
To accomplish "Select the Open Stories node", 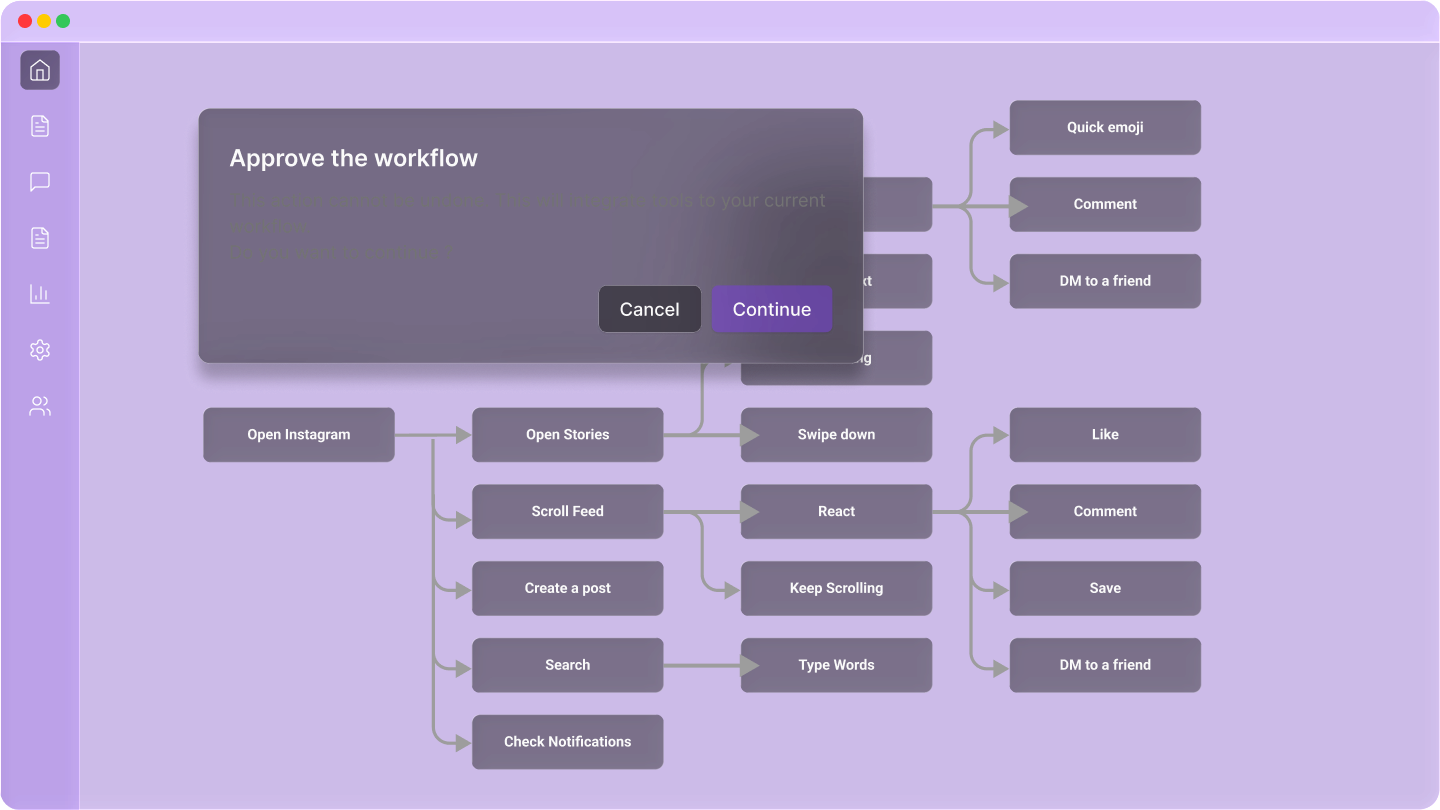I will pos(568,434).
